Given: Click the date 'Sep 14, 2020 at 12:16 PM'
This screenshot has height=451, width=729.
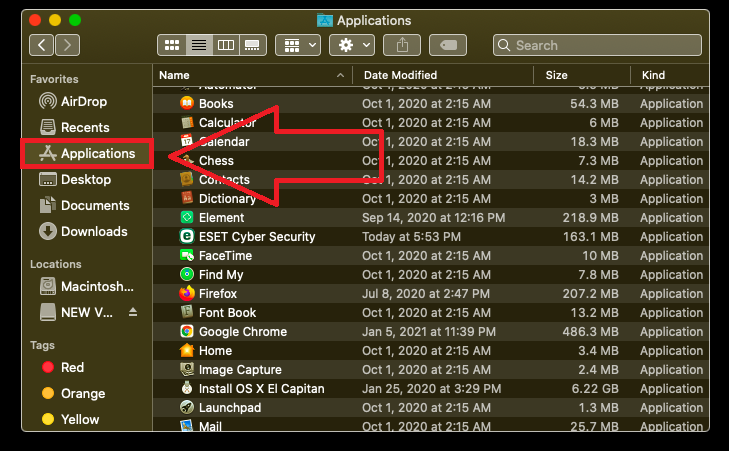Looking at the screenshot, I should [x=434, y=218].
